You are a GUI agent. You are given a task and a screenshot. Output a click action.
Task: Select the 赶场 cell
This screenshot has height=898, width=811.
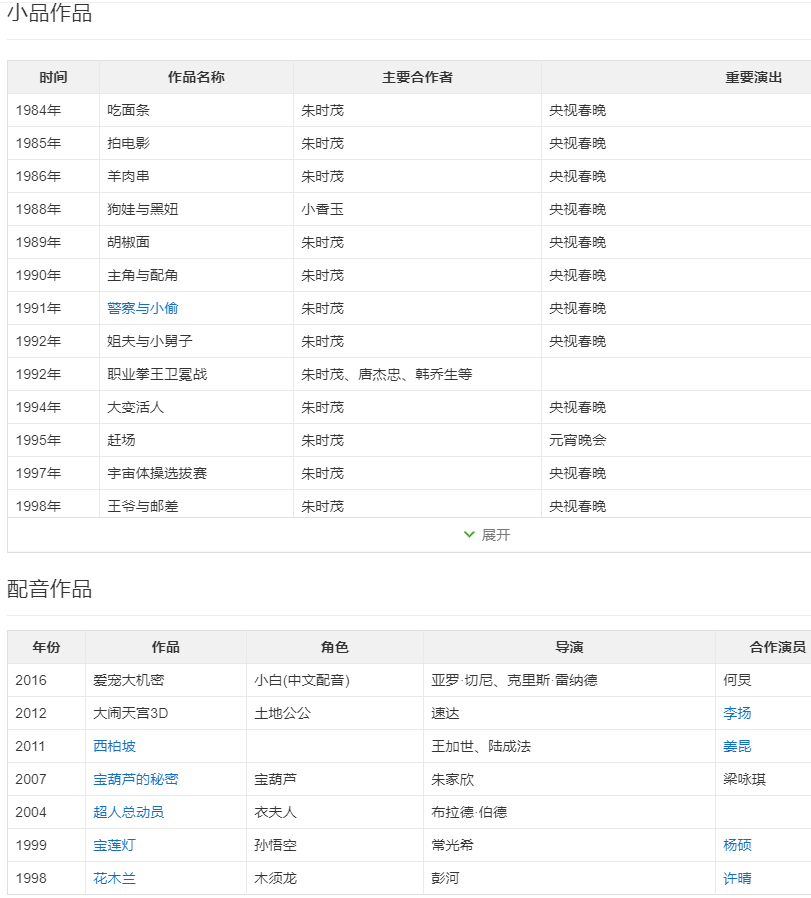196,440
